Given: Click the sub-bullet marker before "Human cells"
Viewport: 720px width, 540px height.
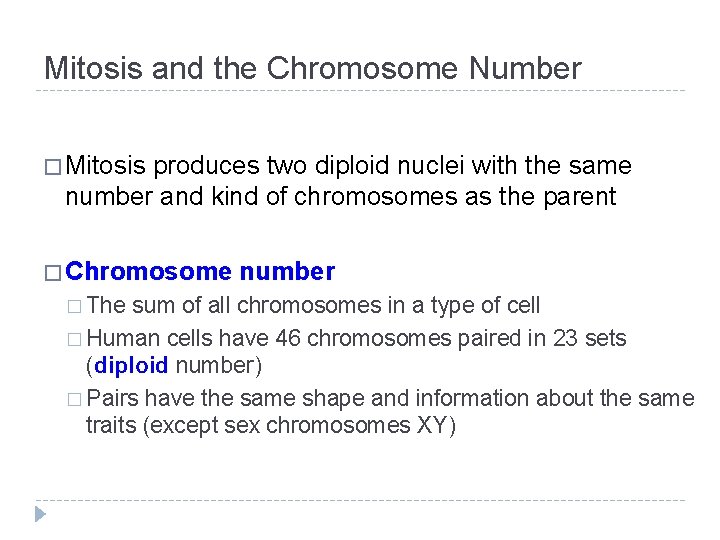Looking at the screenshot, I should pos(76,339).
